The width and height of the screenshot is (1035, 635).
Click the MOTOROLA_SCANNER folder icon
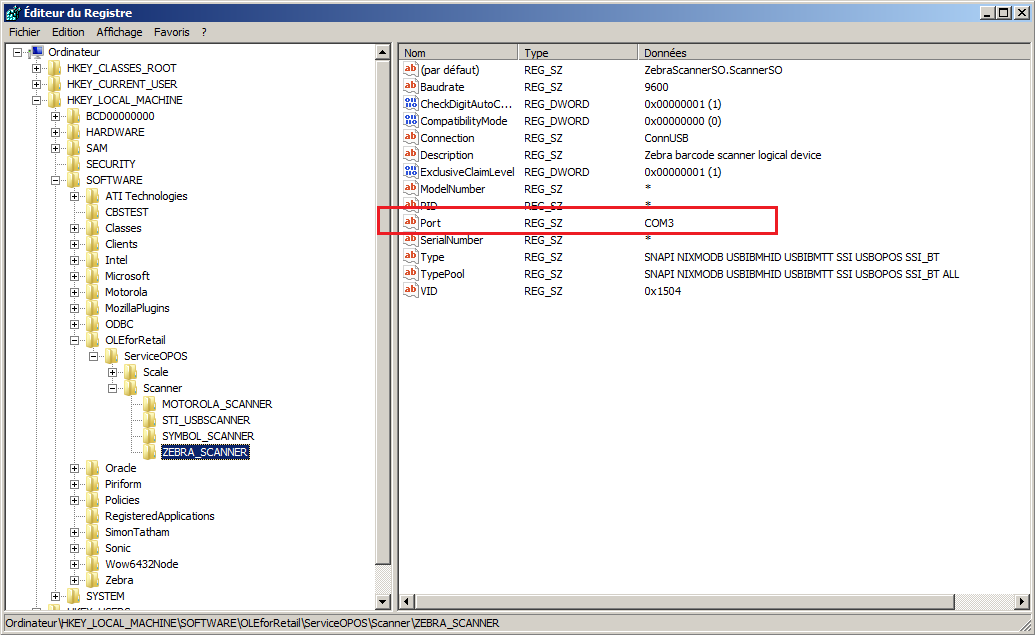(150, 404)
